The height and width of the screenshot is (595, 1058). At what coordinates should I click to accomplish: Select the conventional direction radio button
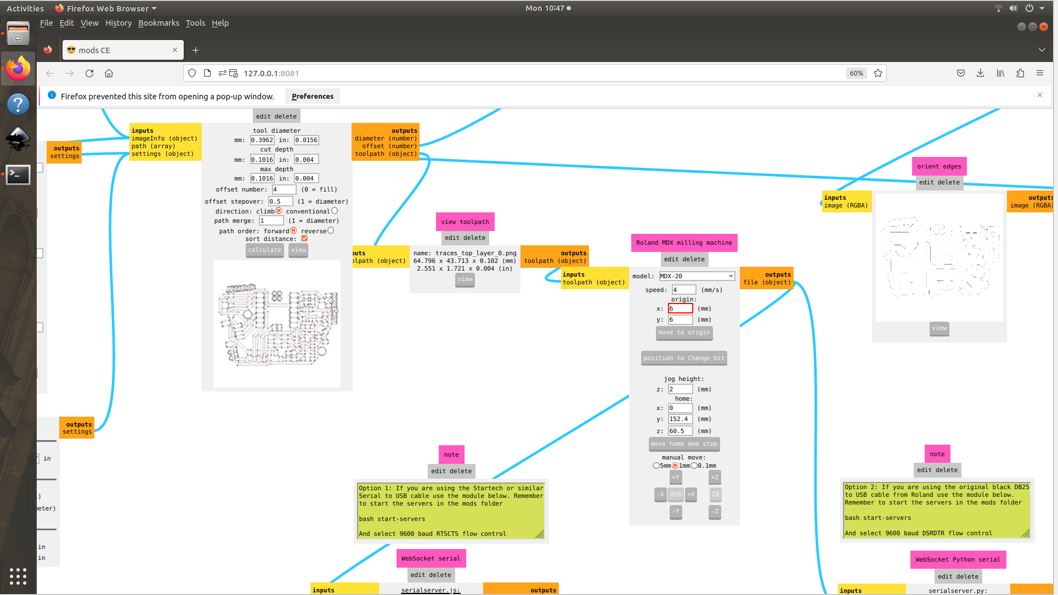point(334,210)
